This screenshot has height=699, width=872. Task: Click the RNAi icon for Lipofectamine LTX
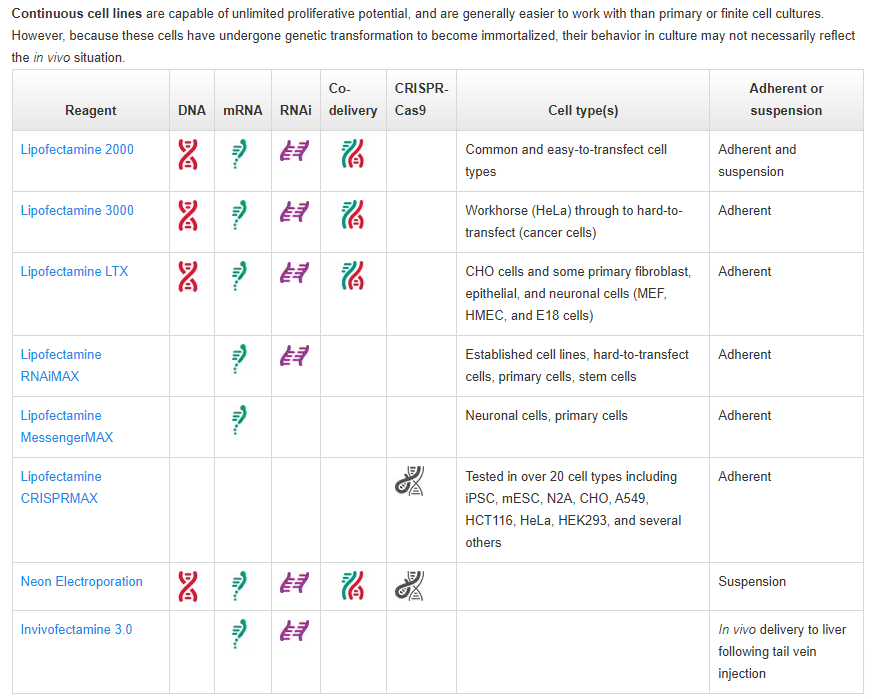coord(294,273)
